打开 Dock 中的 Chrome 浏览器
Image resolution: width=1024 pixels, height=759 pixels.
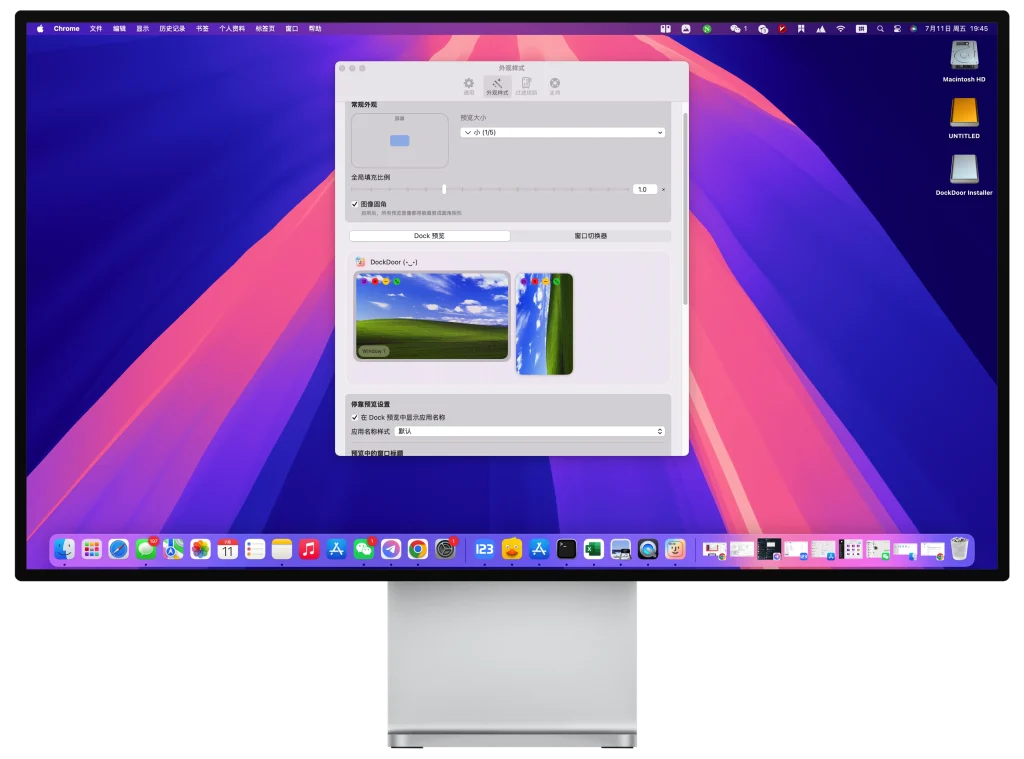[417, 548]
